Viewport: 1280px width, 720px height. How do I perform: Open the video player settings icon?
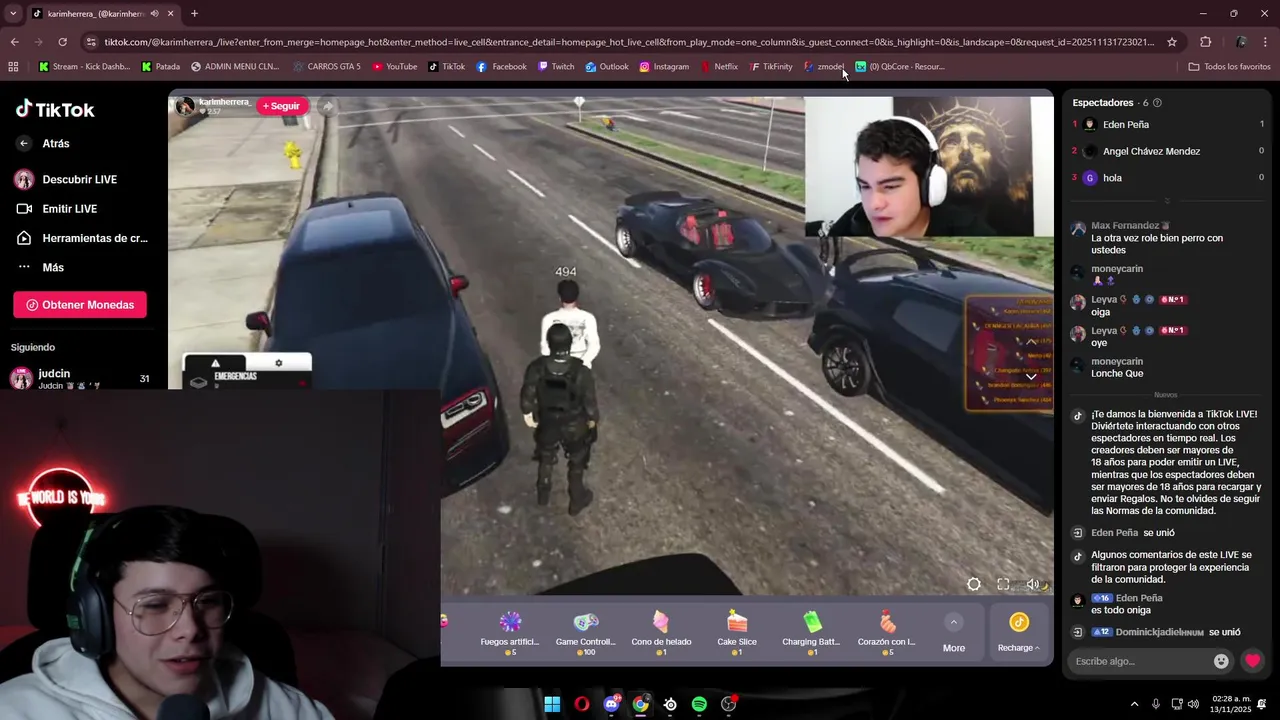[973, 585]
